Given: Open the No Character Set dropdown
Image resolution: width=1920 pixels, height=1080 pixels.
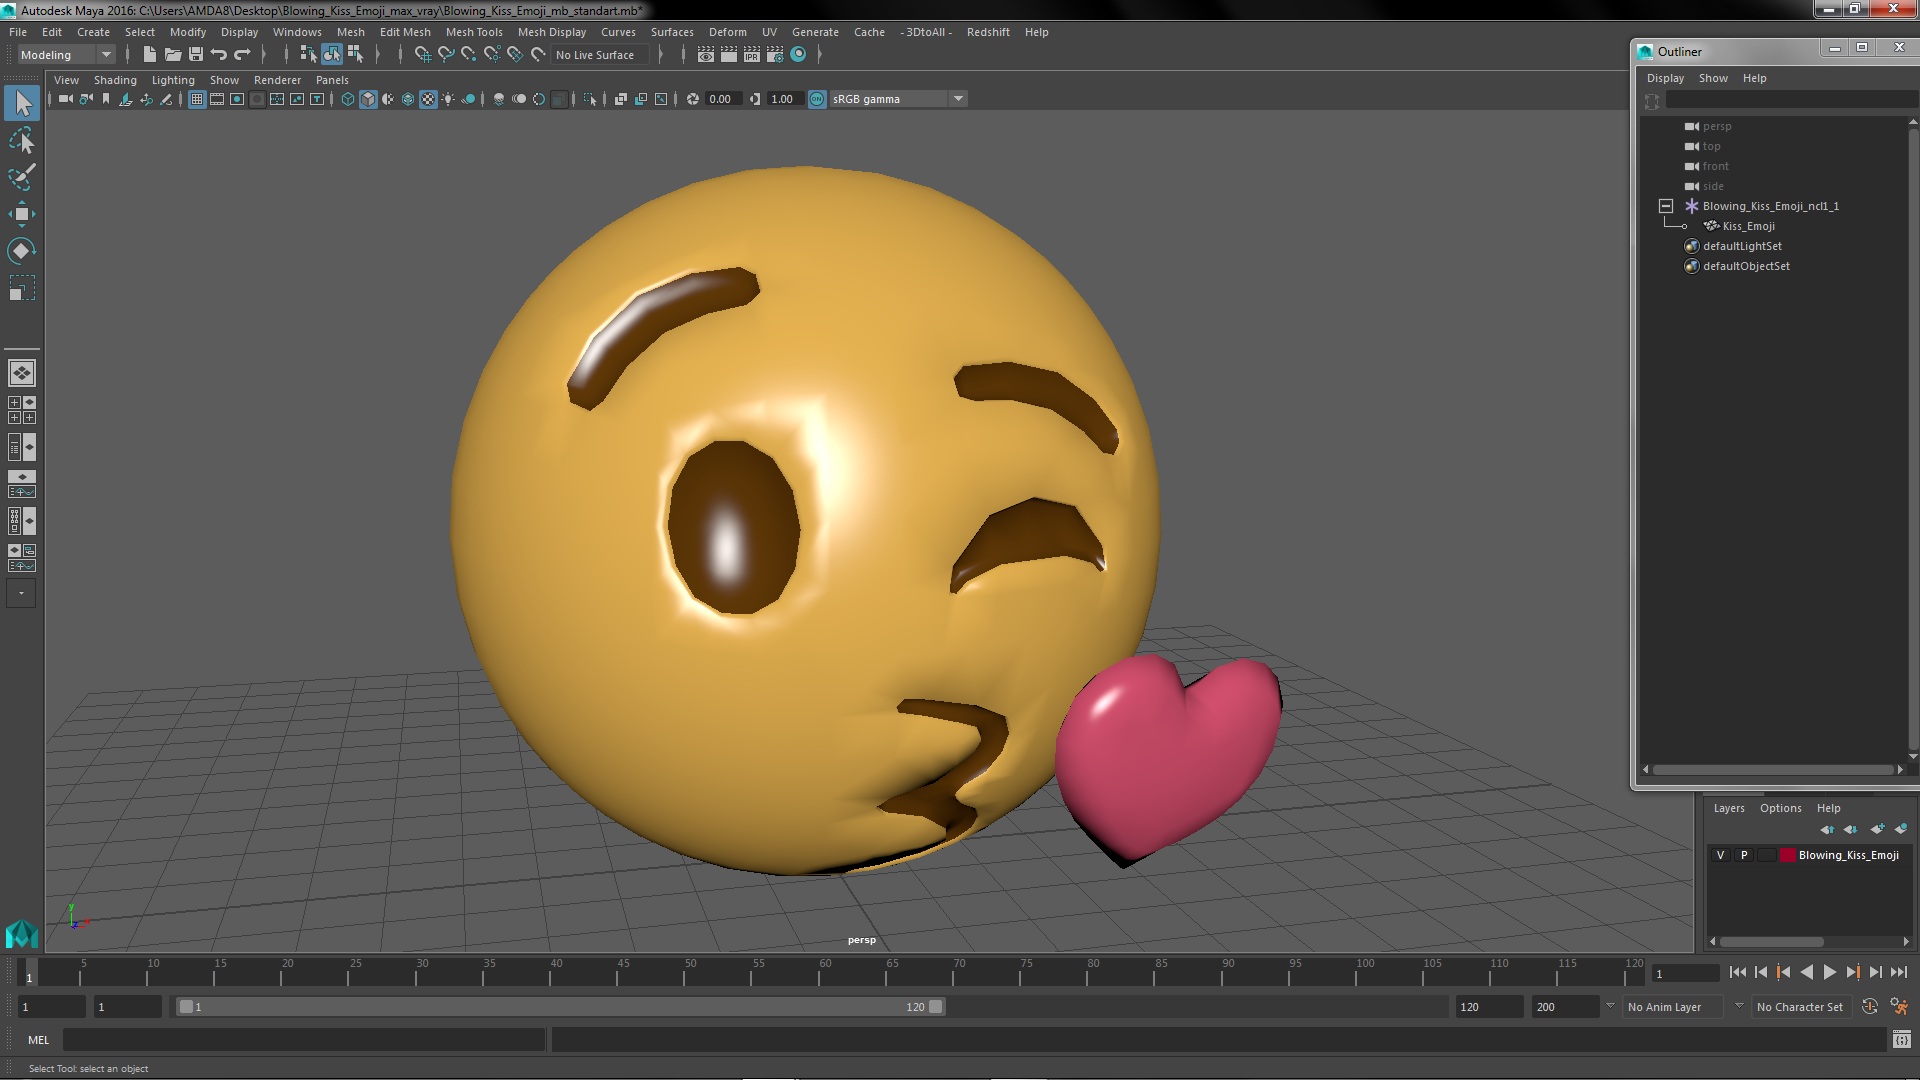Looking at the screenshot, I should pyautogui.click(x=1803, y=1007).
